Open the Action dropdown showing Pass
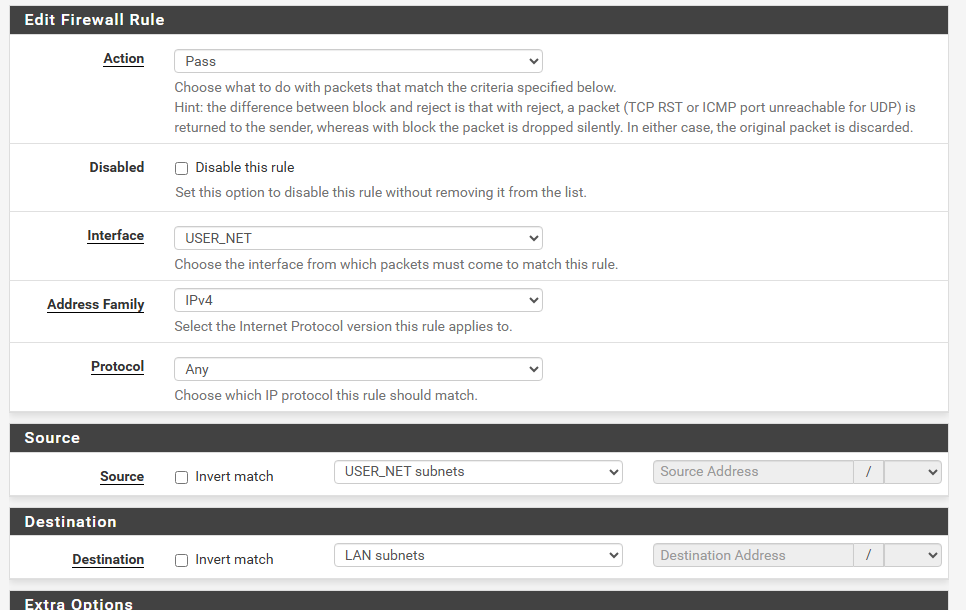 (357, 61)
